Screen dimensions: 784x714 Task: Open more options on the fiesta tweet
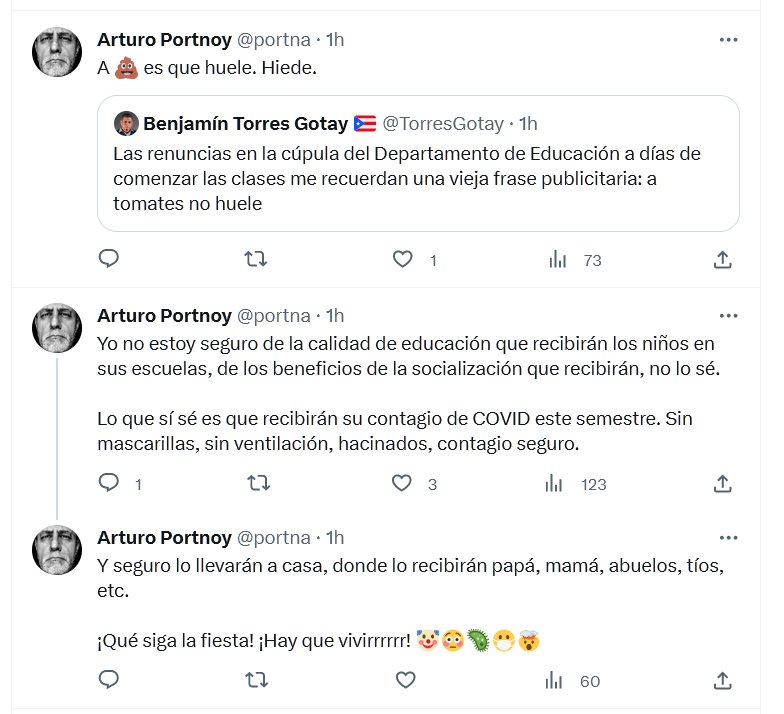tap(729, 537)
